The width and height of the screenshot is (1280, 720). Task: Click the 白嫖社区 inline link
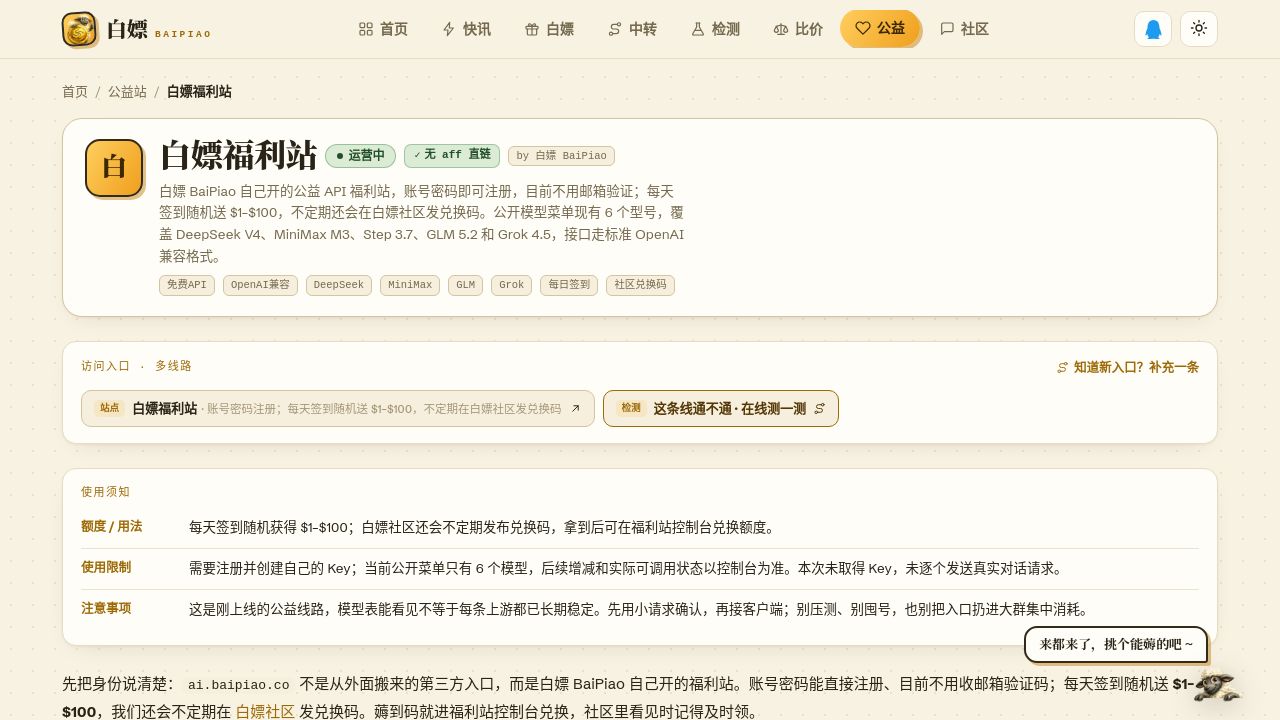pyautogui.click(x=265, y=712)
